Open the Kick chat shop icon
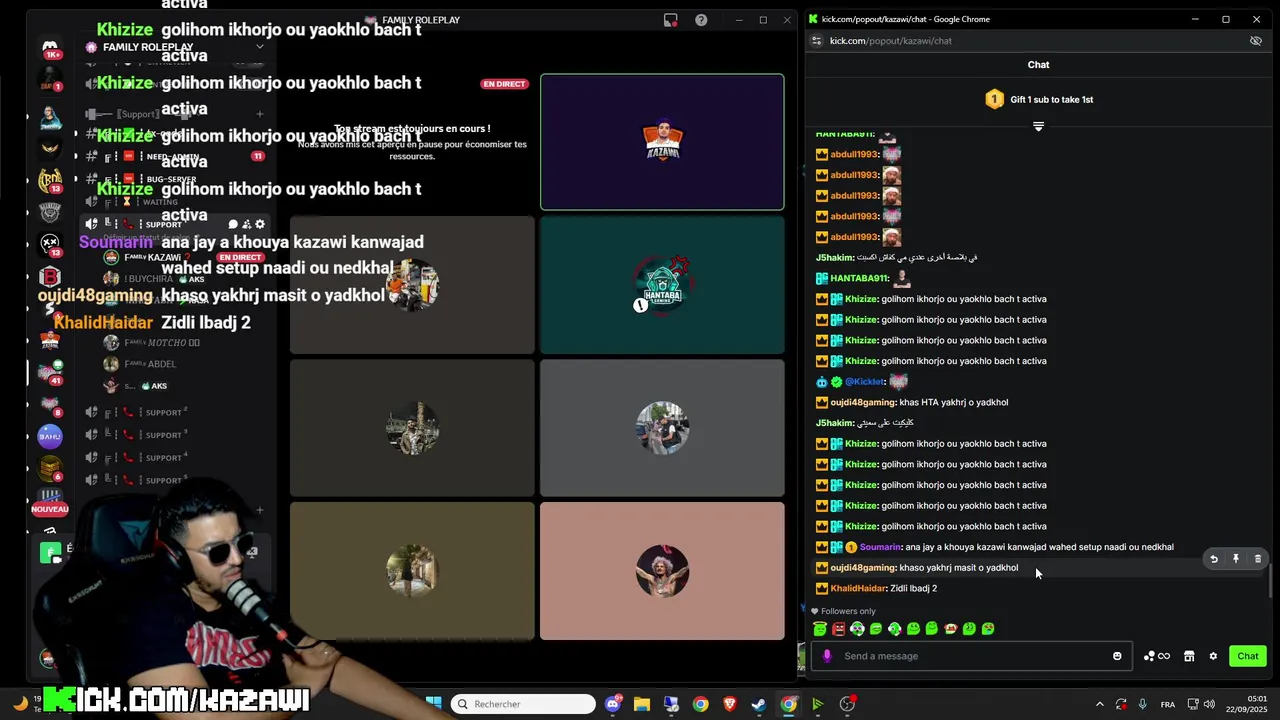Image resolution: width=1280 pixels, height=720 pixels. [1189, 656]
